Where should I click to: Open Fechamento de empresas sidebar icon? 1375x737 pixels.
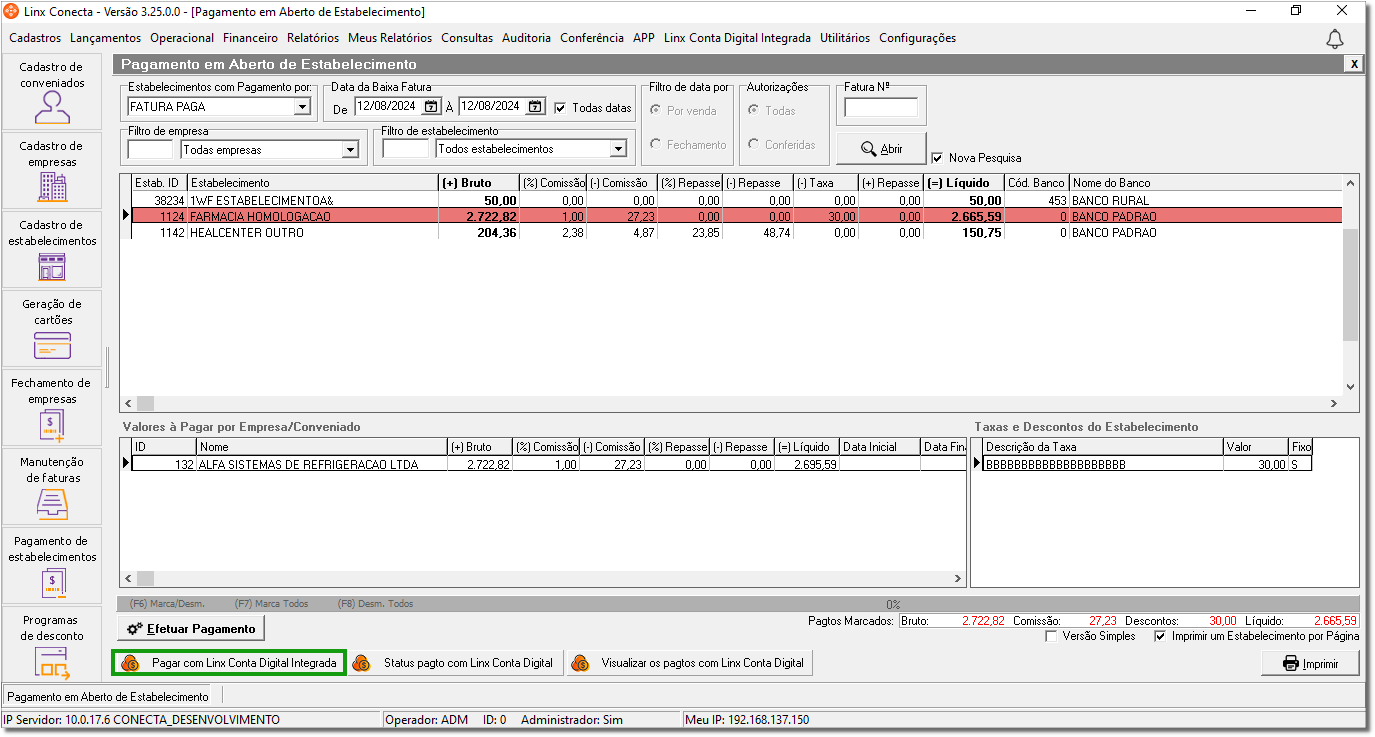coord(52,408)
